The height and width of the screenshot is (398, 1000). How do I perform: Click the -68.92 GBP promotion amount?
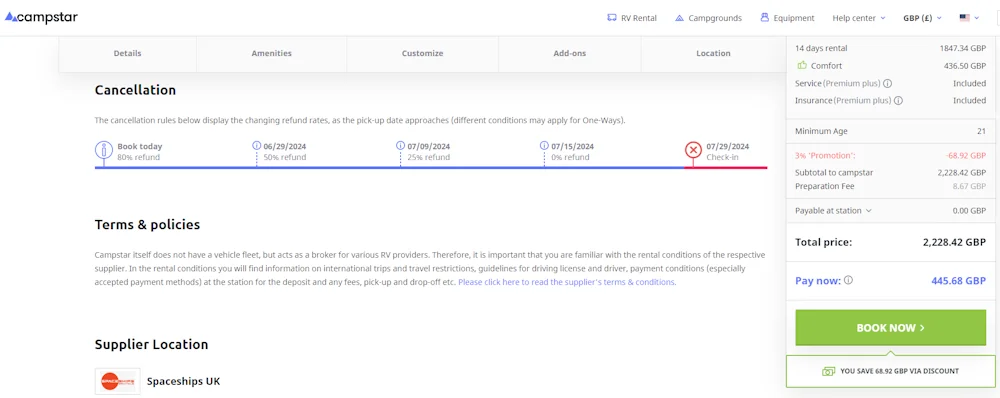point(966,155)
